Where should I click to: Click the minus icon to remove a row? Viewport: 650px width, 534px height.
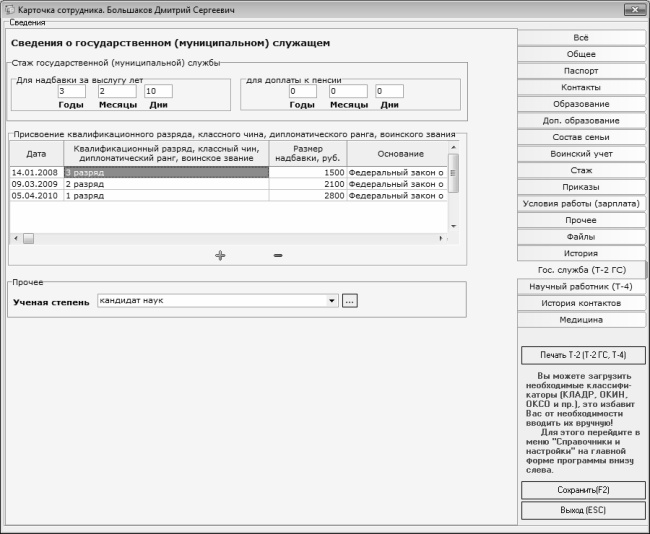(x=278, y=255)
